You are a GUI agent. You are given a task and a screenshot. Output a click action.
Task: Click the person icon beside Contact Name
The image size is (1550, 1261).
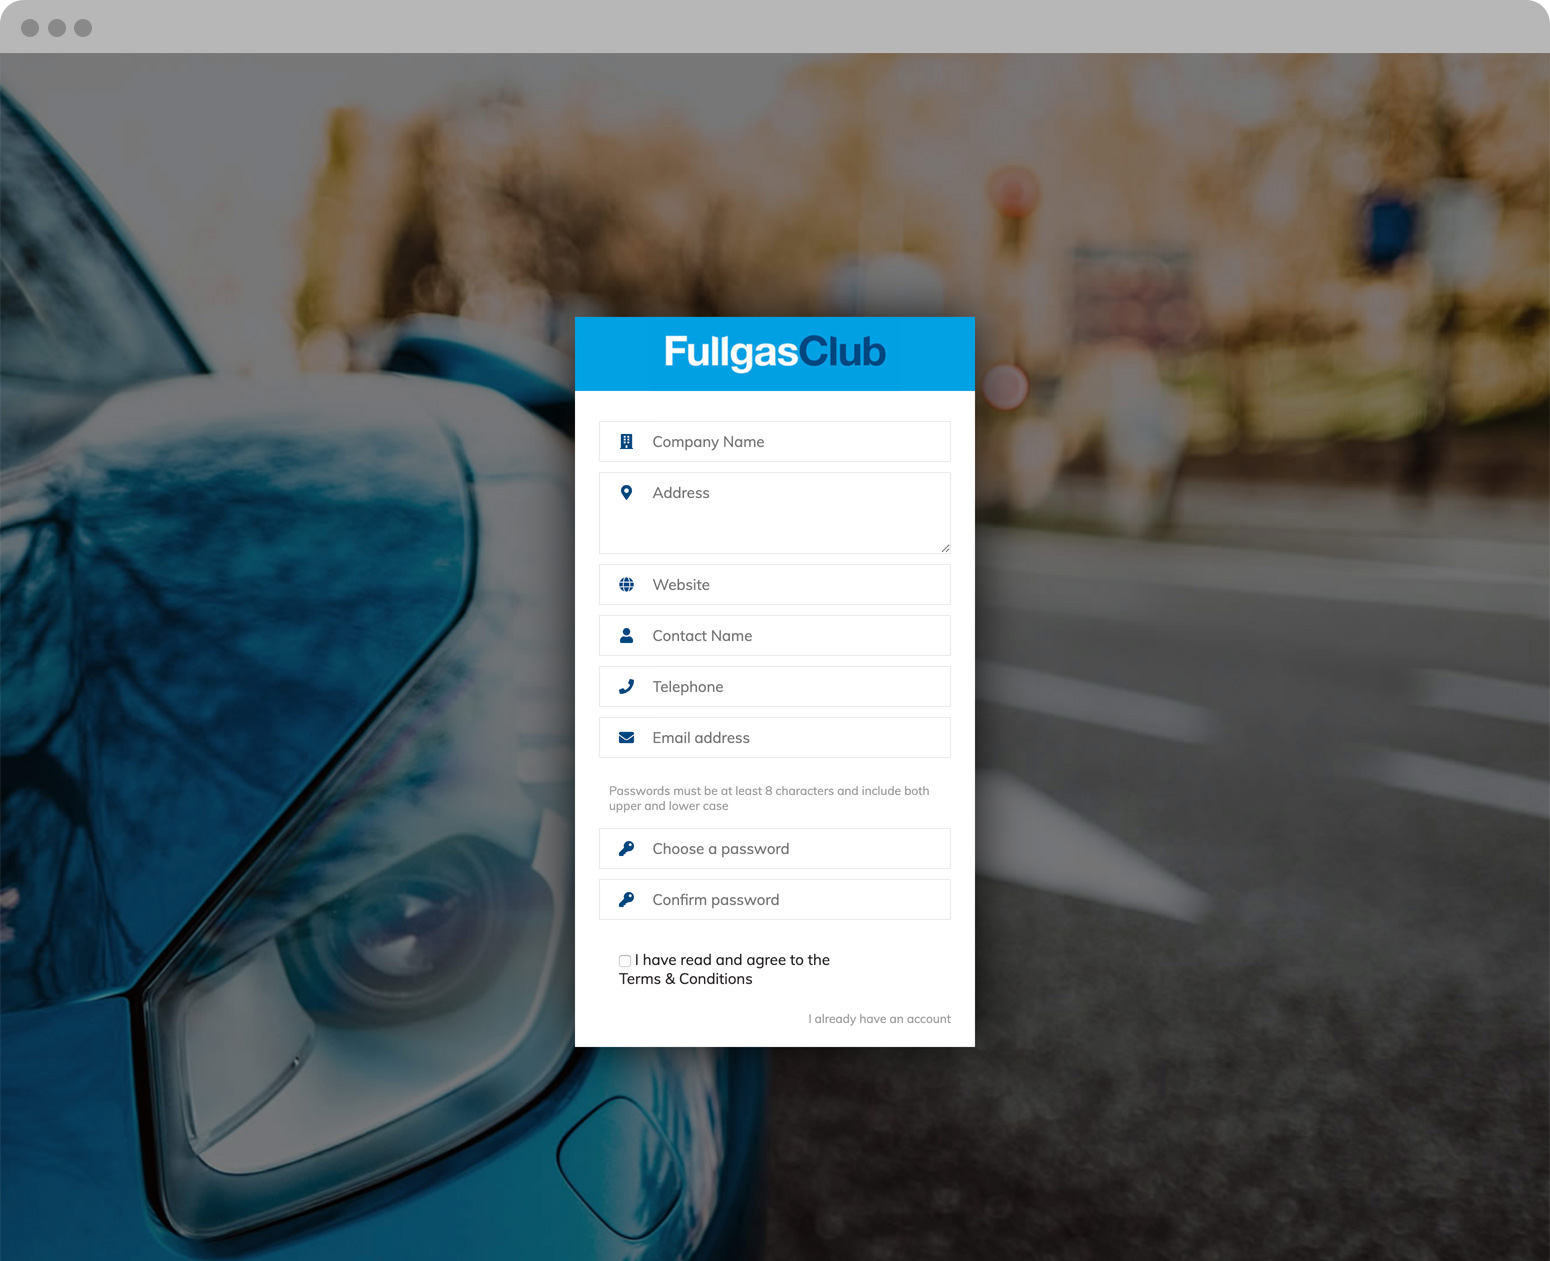(x=626, y=635)
